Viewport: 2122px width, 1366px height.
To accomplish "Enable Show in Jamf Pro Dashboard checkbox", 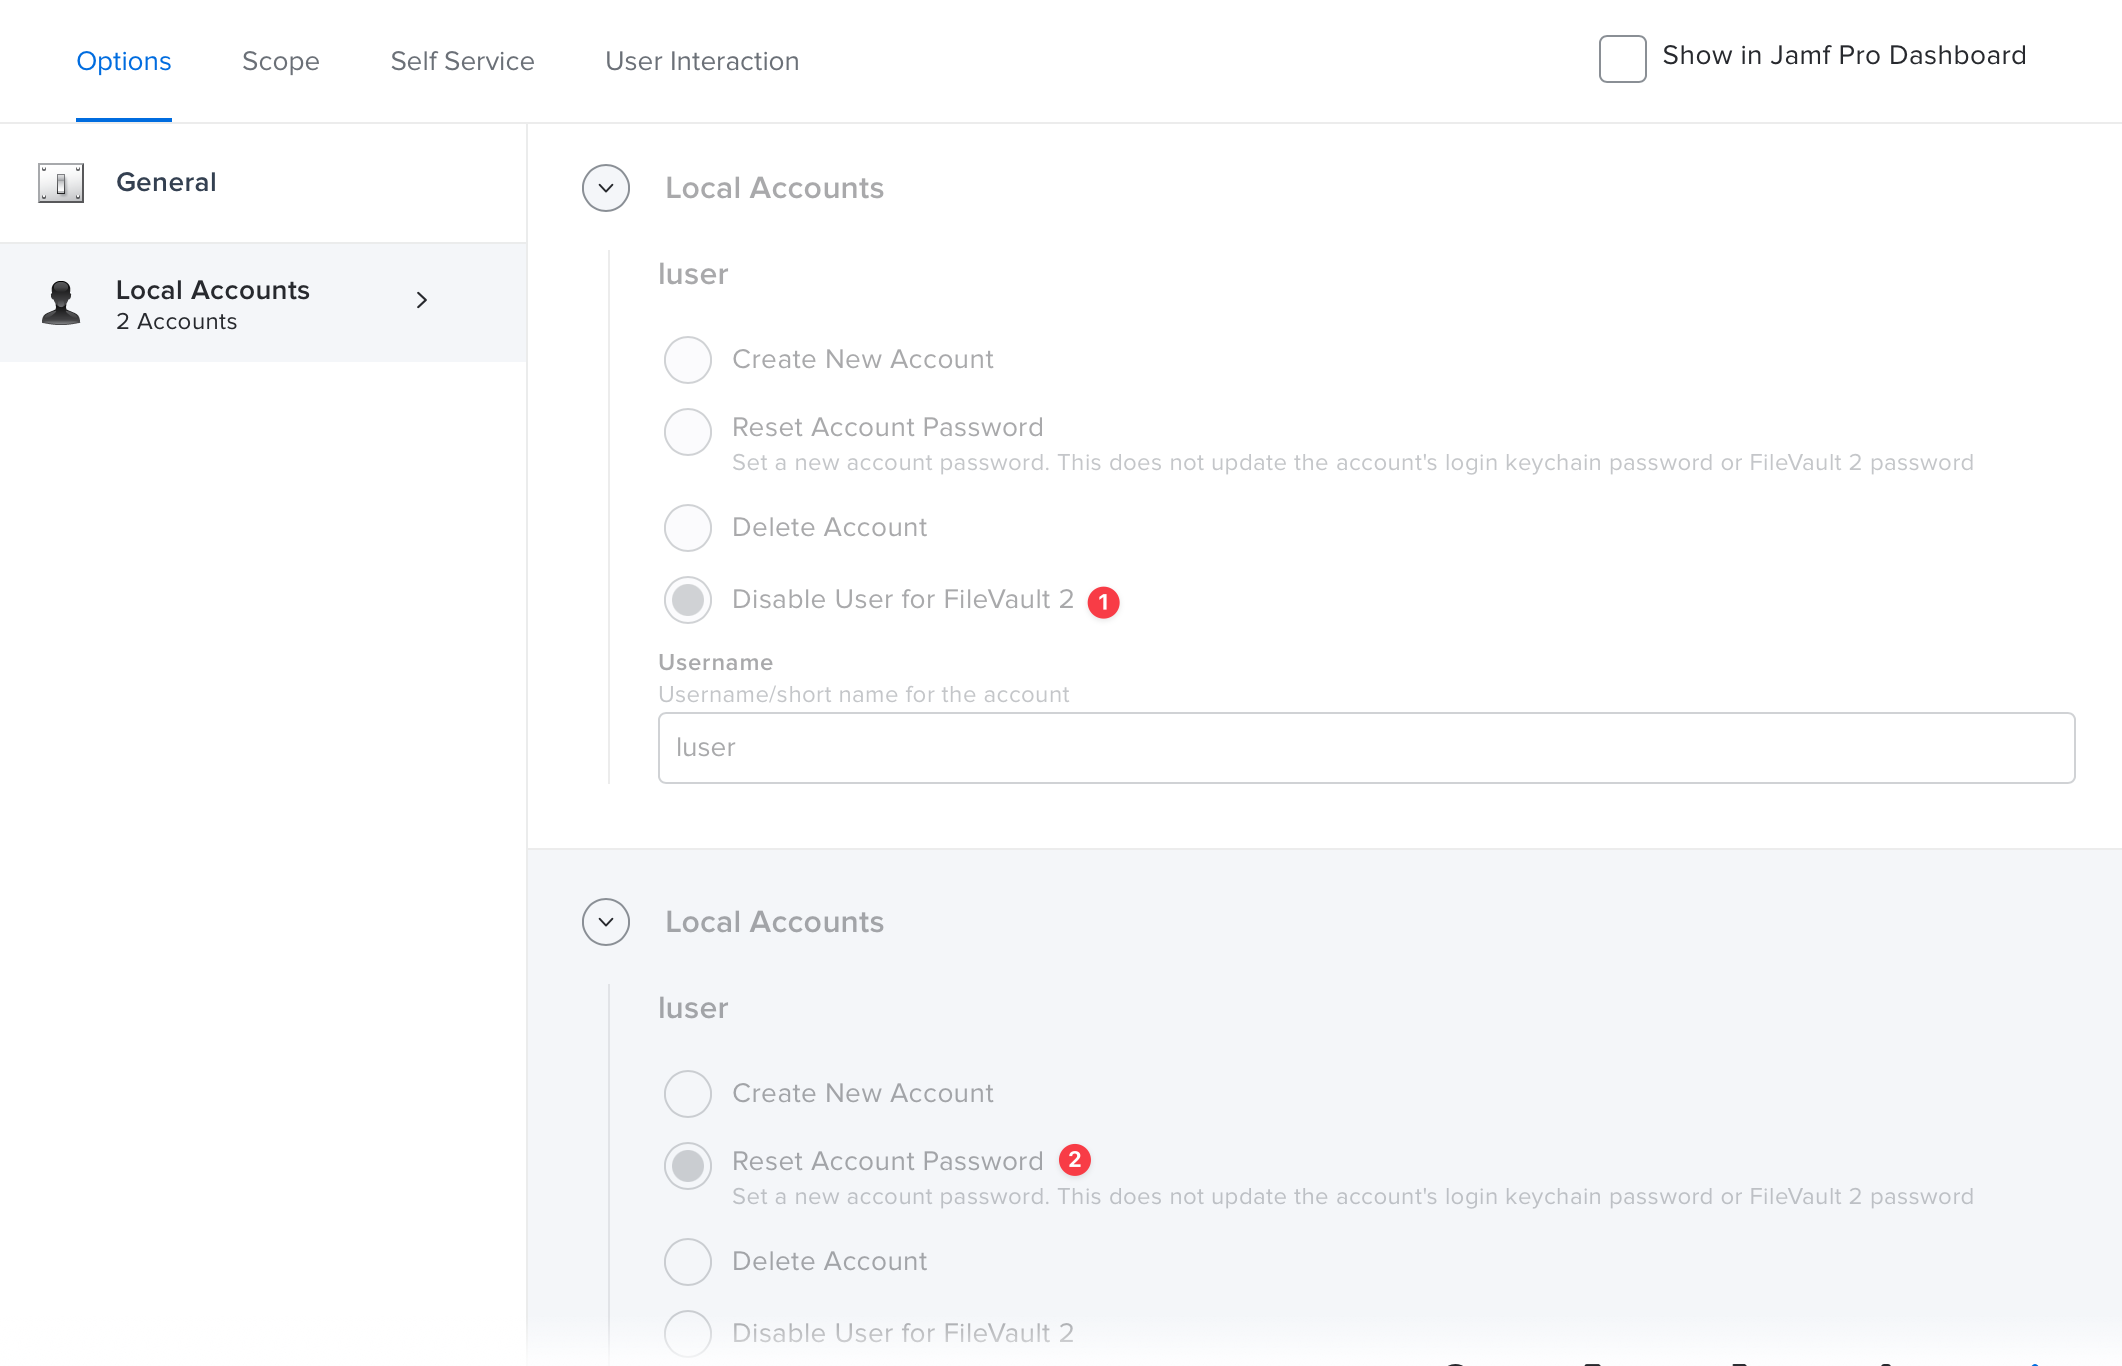I will tap(1622, 59).
